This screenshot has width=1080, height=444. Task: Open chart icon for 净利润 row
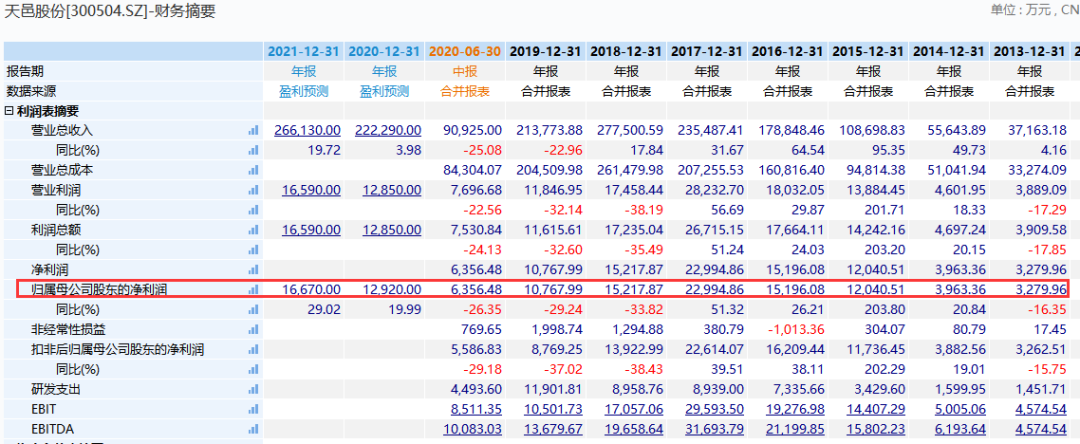pyautogui.click(x=253, y=270)
